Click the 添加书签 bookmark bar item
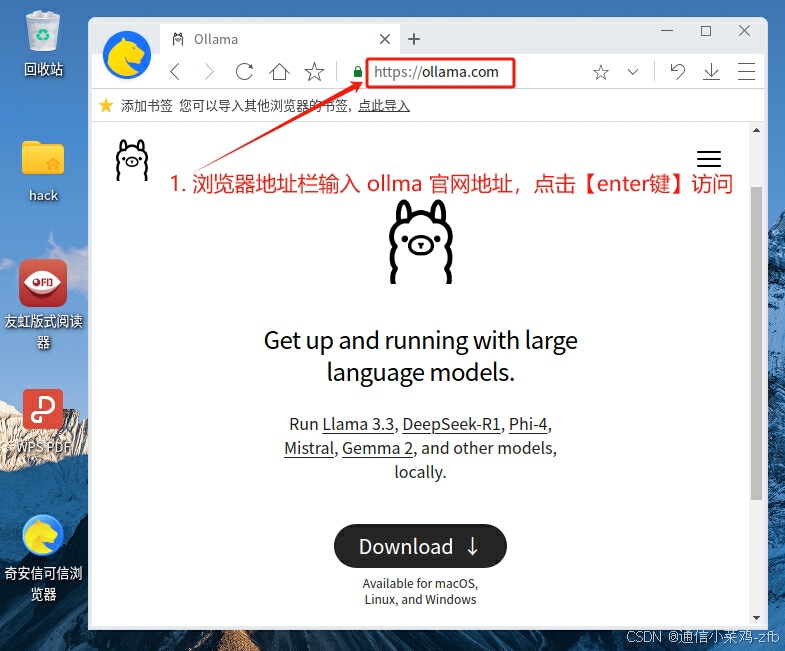The image size is (785, 651). [146, 106]
